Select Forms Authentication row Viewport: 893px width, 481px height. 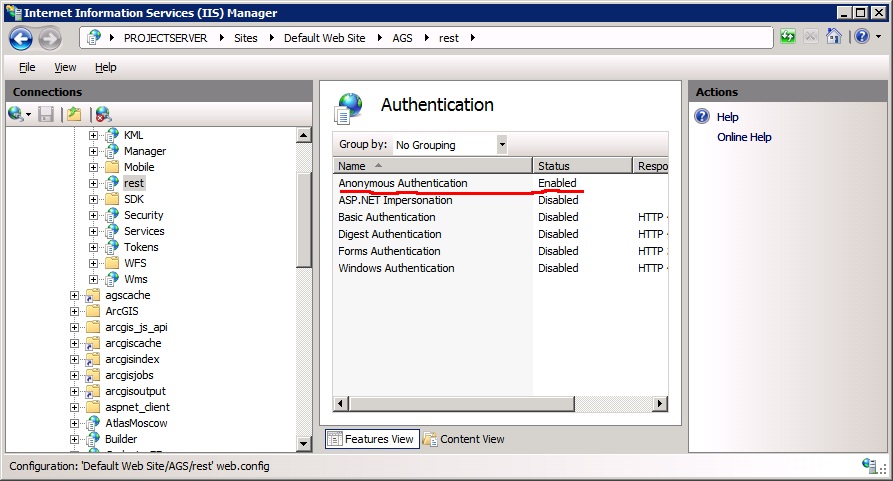[x=501, y=251]
